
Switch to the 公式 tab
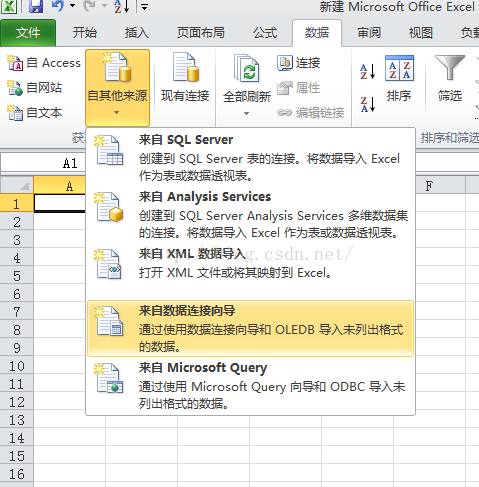[x=265, y=33]
